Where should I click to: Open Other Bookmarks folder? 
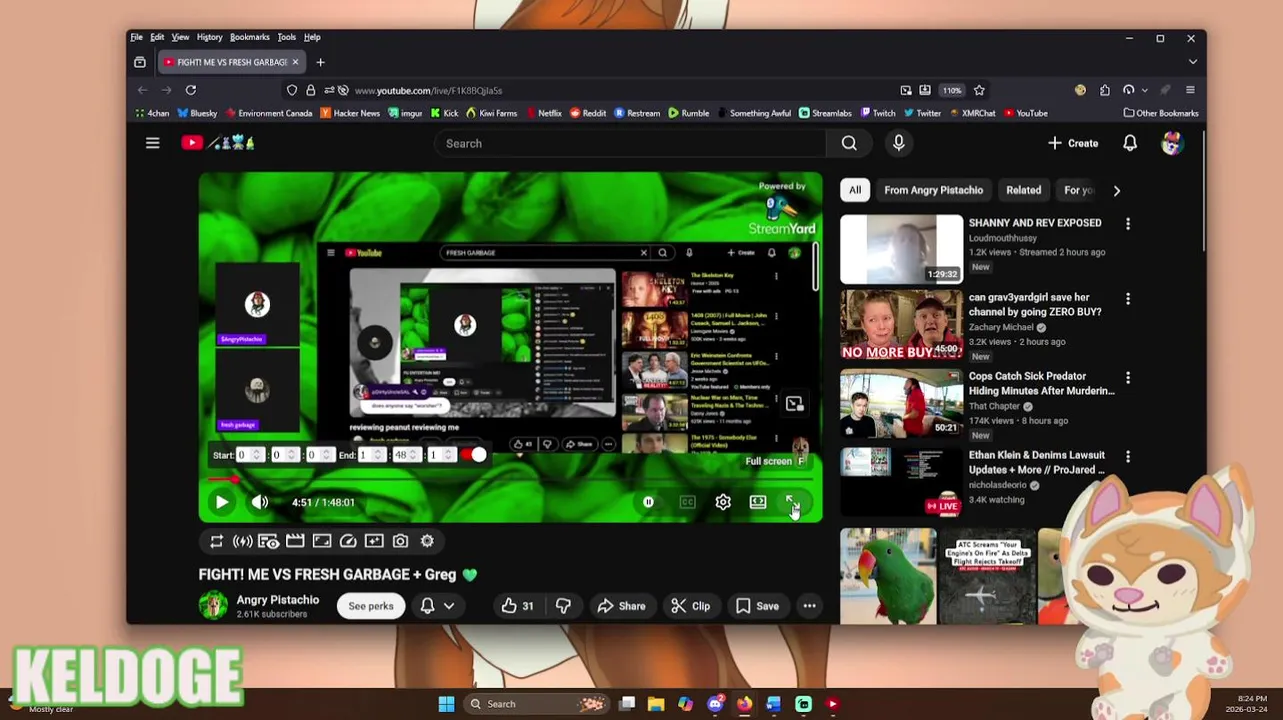coord(1161,113)
